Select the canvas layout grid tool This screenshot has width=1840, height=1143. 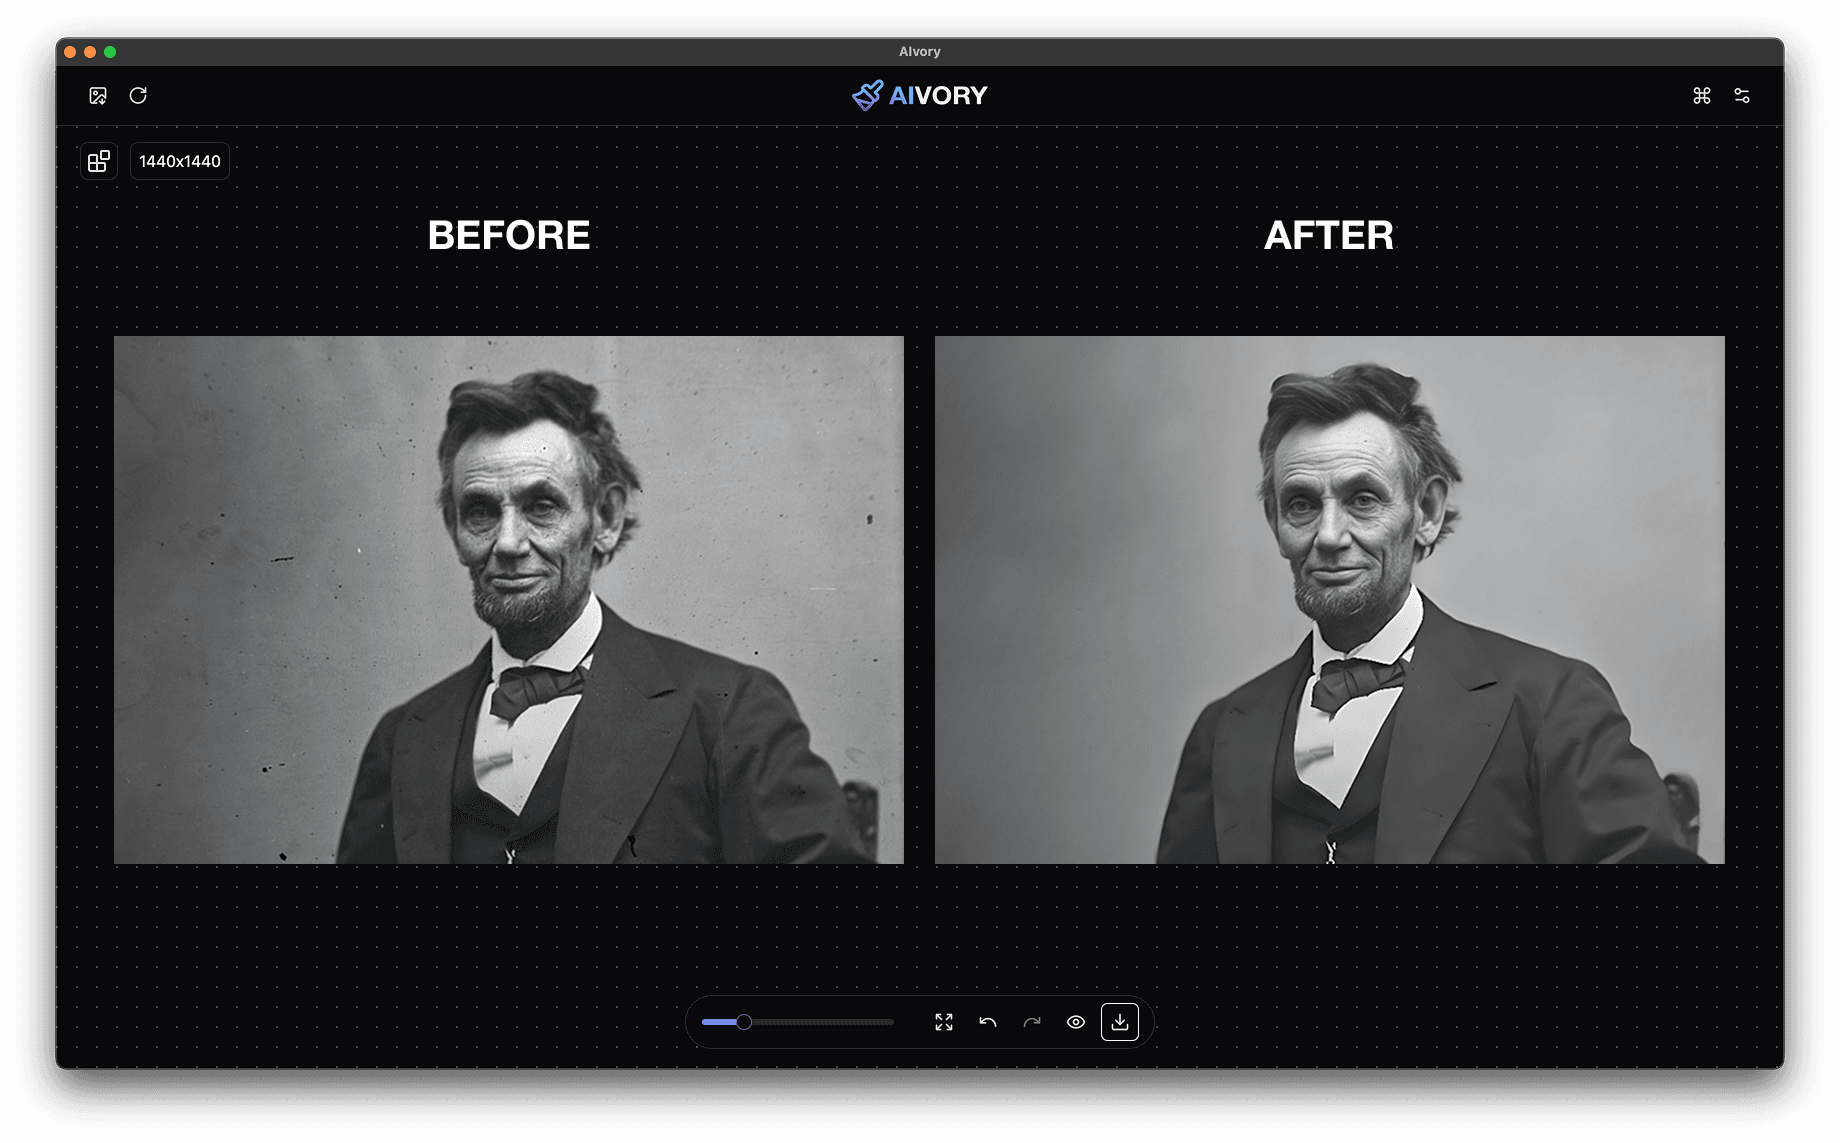coord(98,160)
